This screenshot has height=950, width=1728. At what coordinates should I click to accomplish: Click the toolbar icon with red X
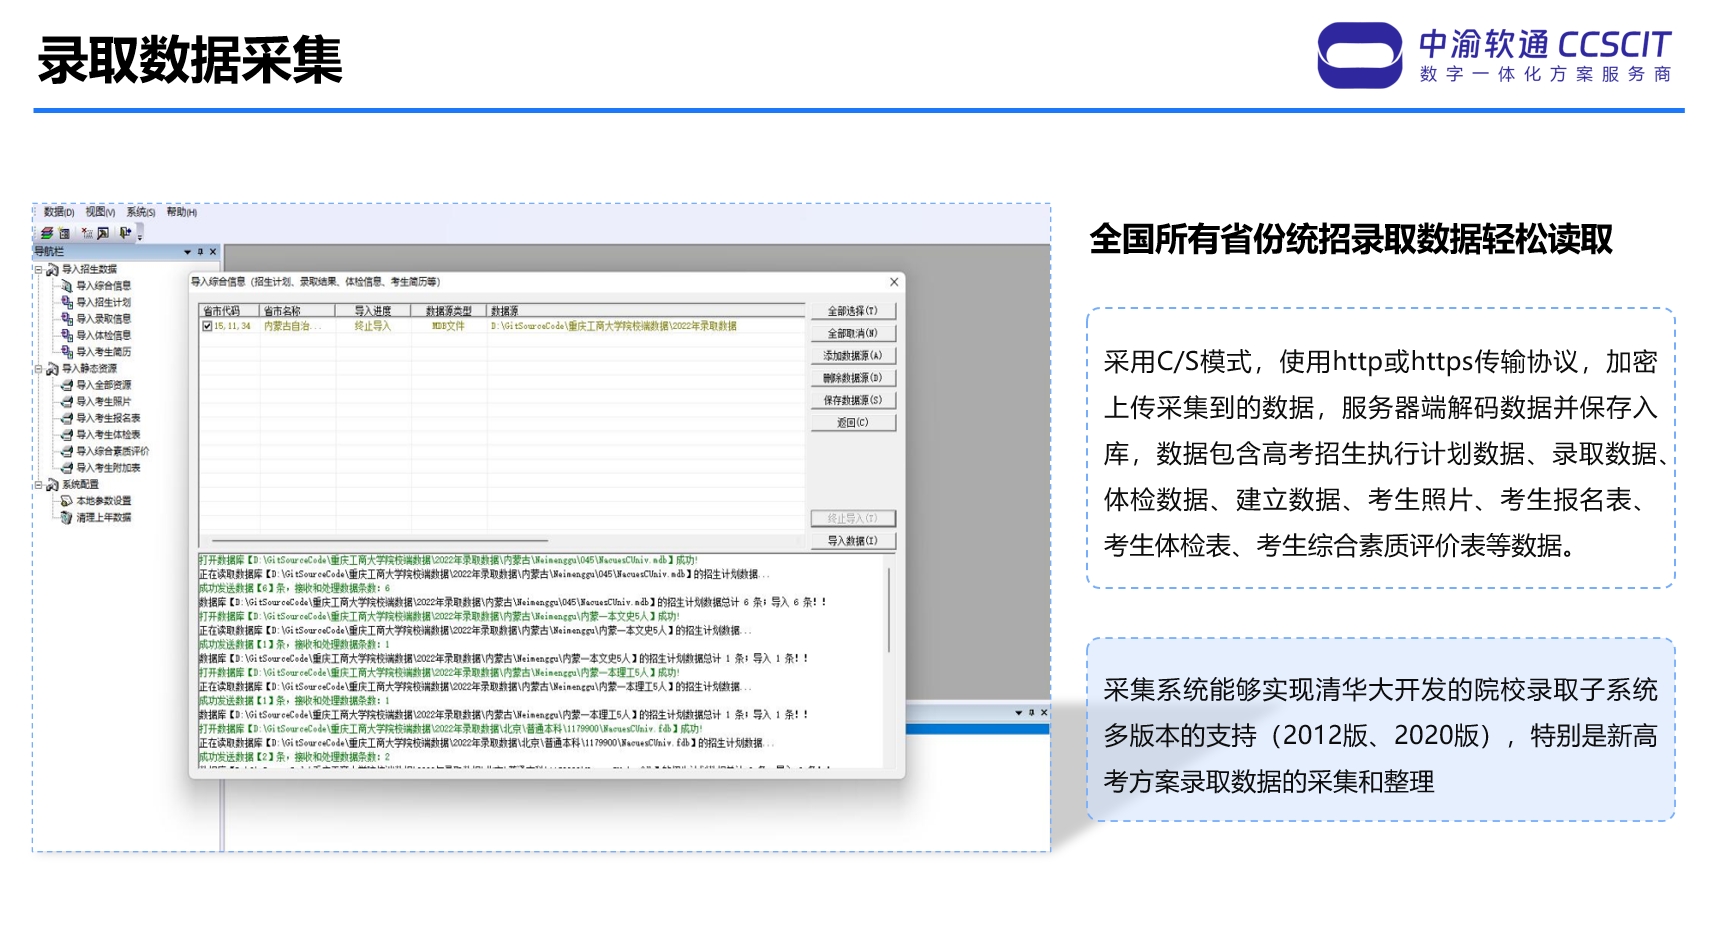[x=87, y=233]
